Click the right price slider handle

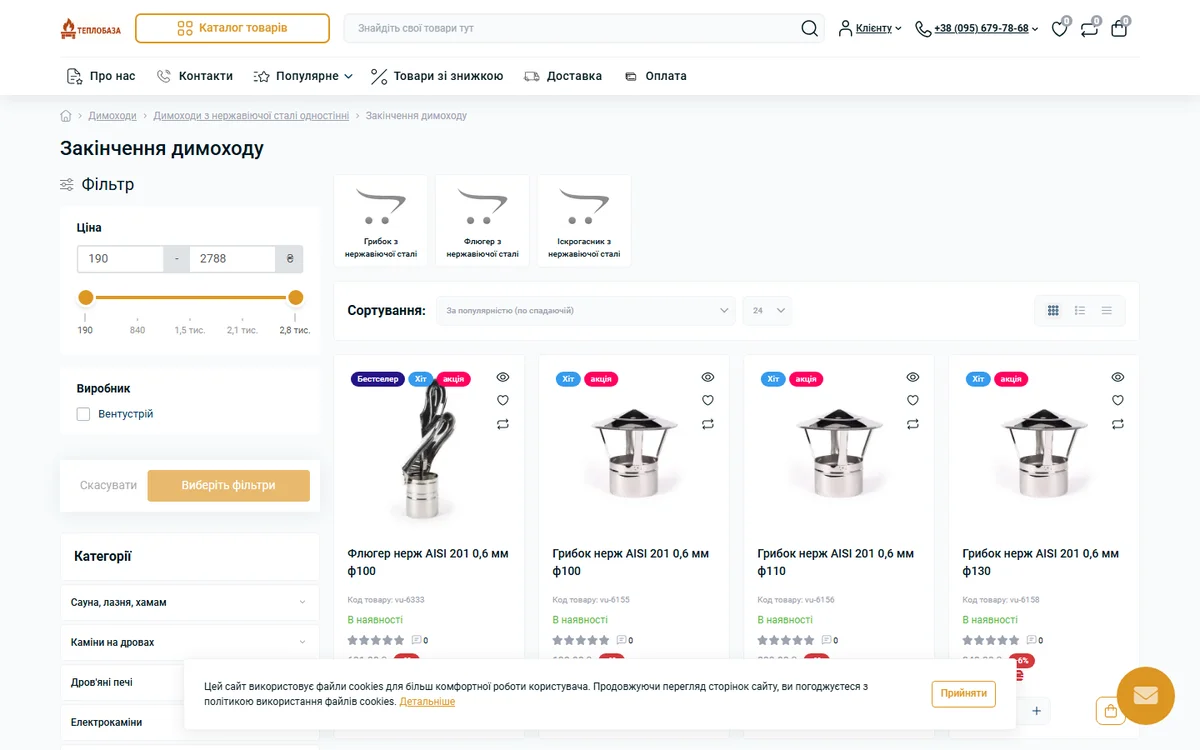[x=295, y=297]
